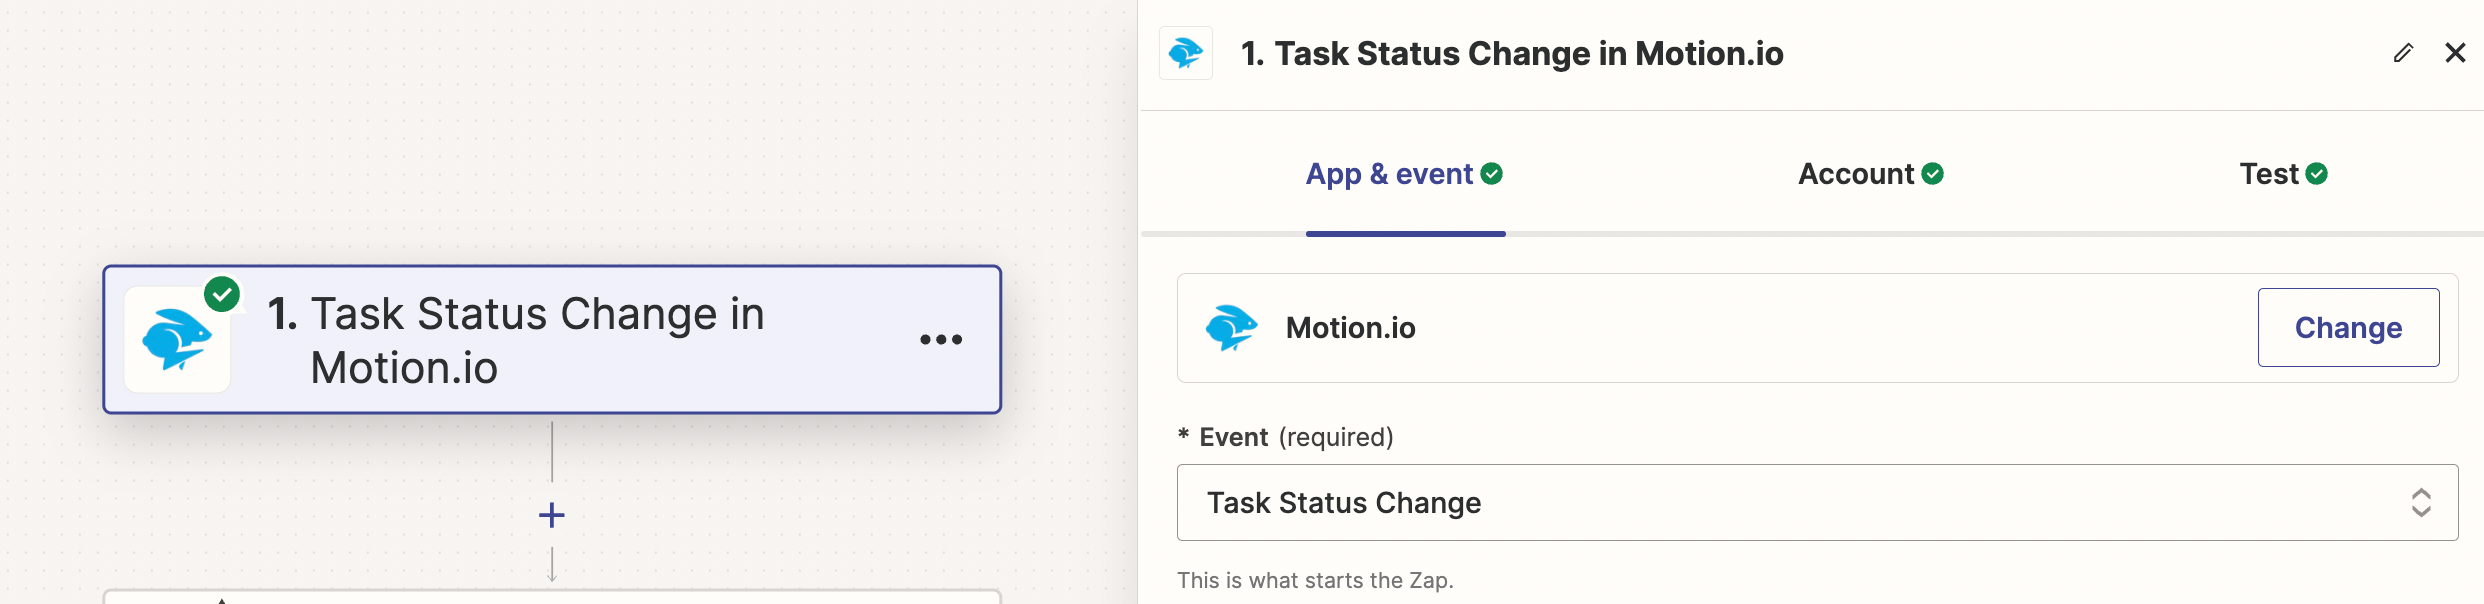
Task: Click the Change app button
Action: (x=2348, y=328)
